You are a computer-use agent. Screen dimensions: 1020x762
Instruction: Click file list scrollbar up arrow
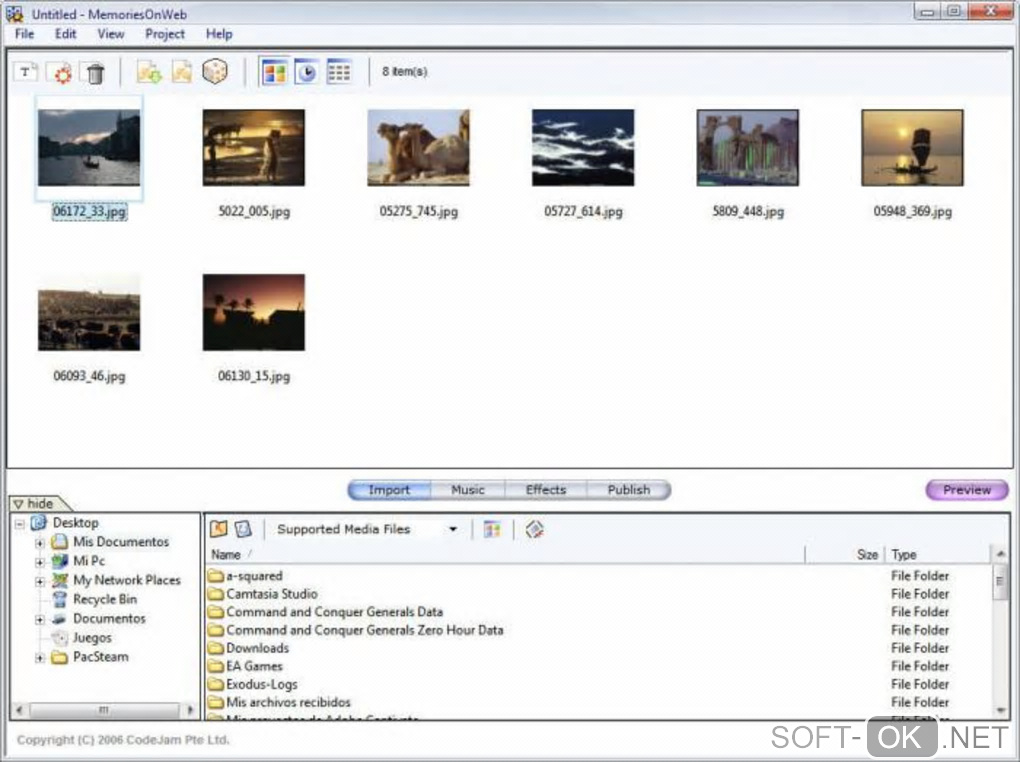(x=1000, y=554)
